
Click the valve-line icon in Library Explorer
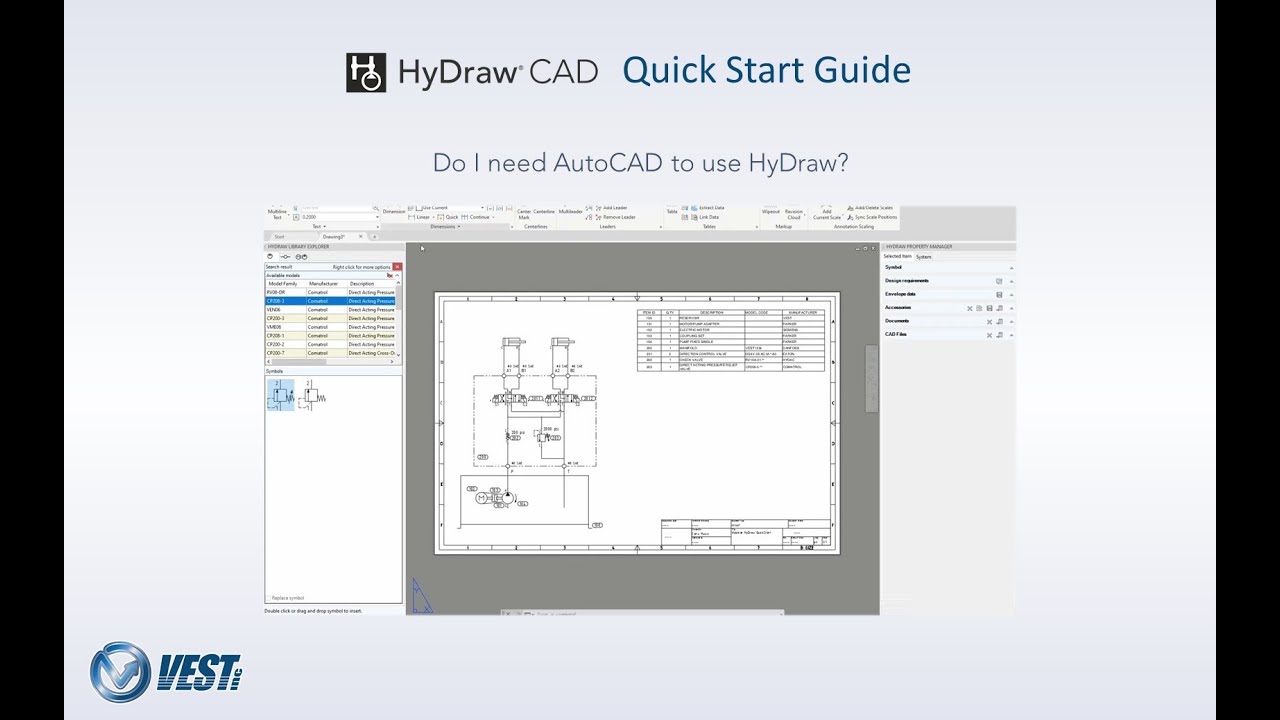click(x=285, y=257)
